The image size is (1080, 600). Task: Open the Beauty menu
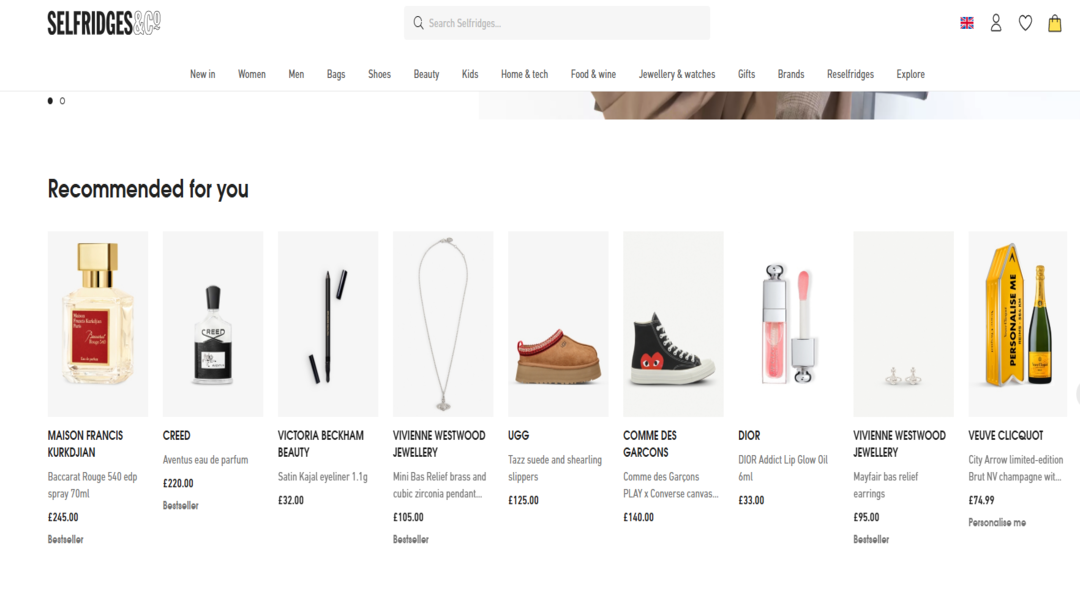pos(426,74)
